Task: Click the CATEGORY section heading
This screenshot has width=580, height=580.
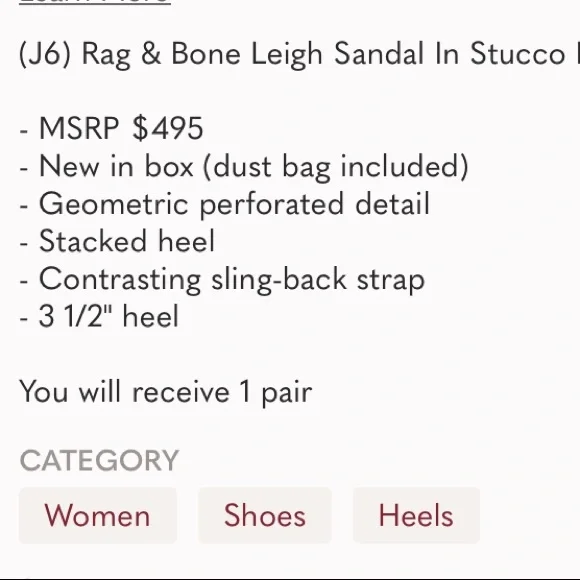Action: click(100, 461)
